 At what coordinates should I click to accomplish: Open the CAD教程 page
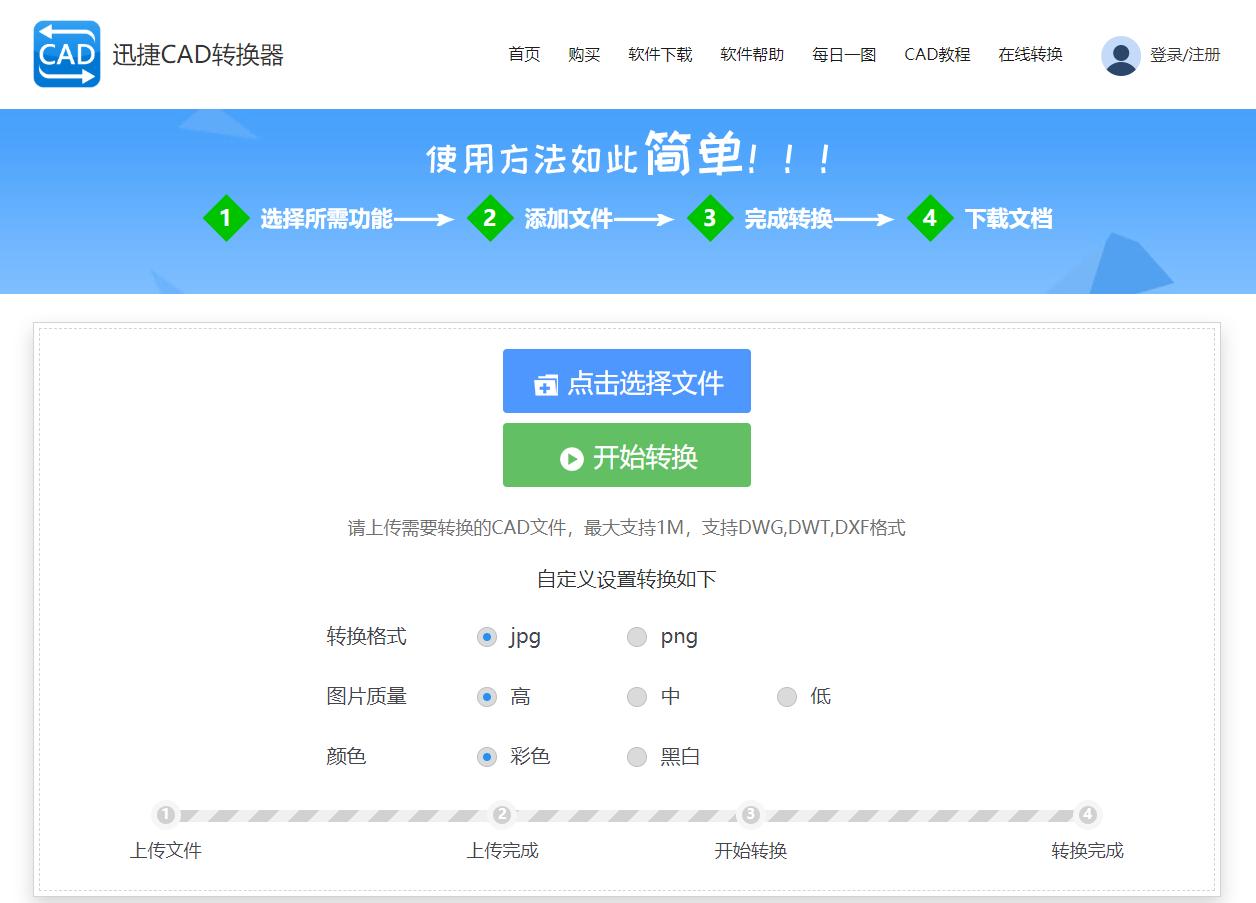click(936, 55)
